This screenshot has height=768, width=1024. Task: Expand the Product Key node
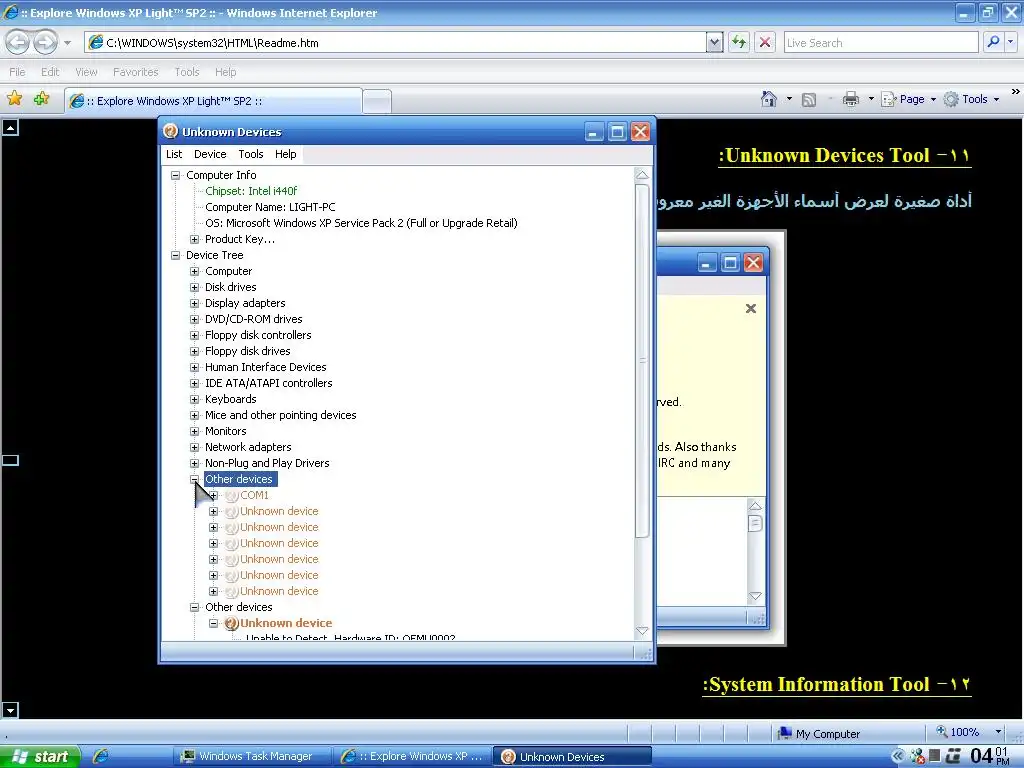click(194, 239)
